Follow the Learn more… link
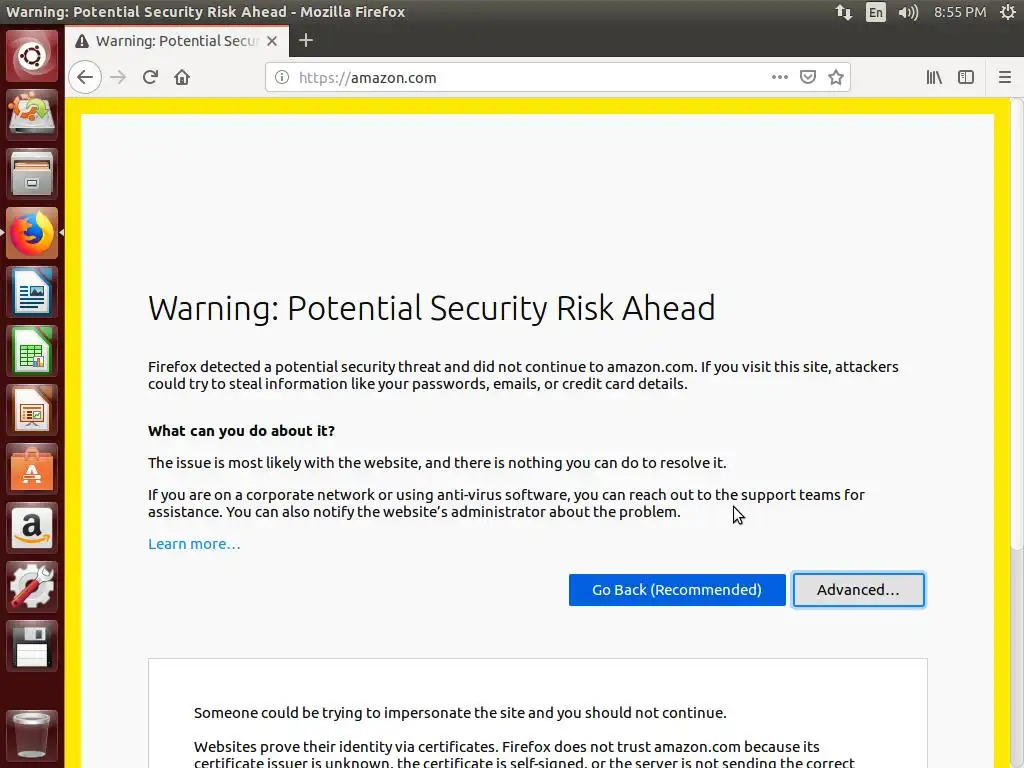Viewport: 1024px width, 768px height. click(194, 544)
